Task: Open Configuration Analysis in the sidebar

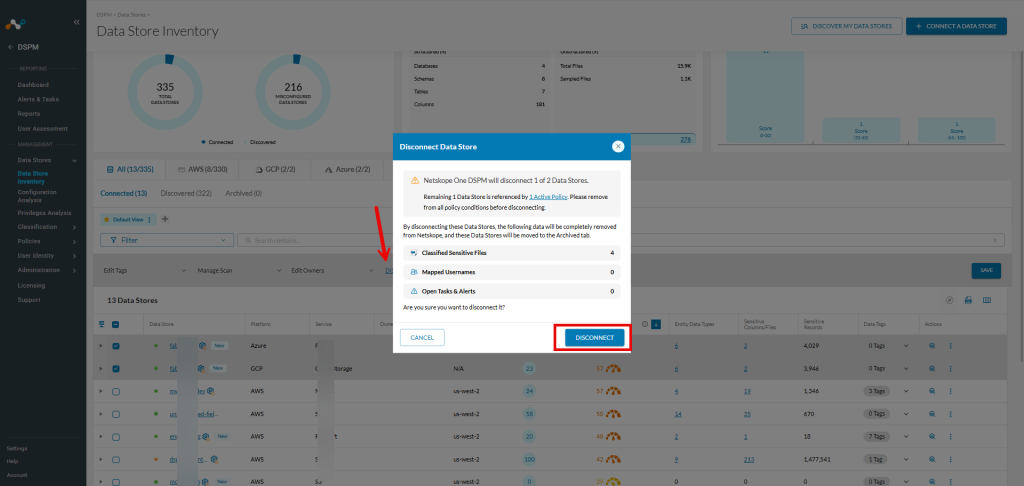Action: [37, 196]
